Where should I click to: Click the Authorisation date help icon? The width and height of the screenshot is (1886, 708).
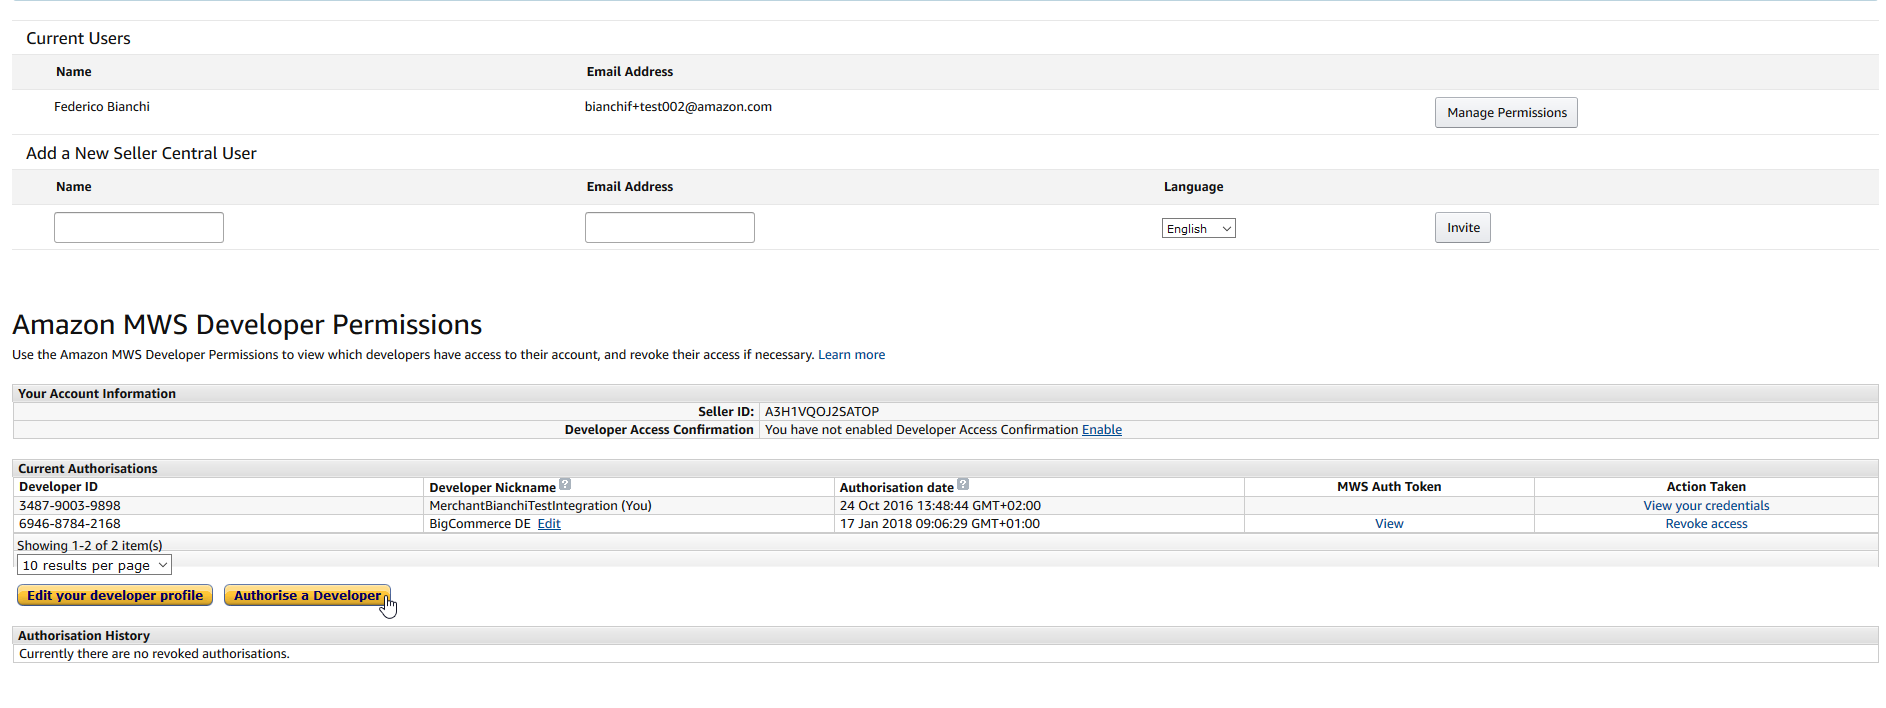tap(963, 485)
